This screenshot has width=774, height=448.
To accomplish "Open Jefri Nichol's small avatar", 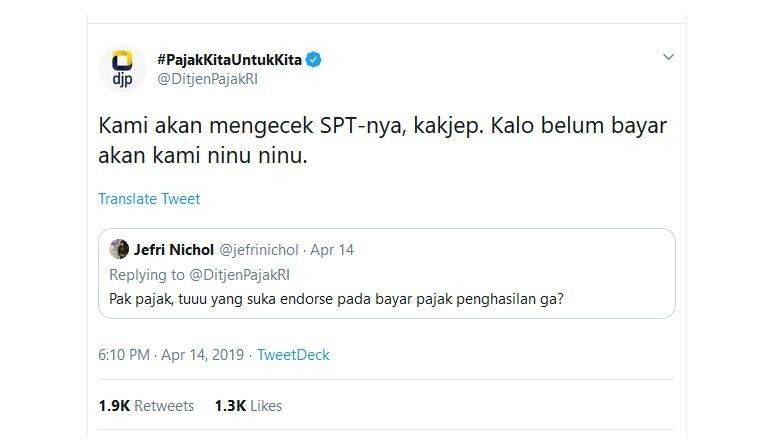I will [119, 249].
